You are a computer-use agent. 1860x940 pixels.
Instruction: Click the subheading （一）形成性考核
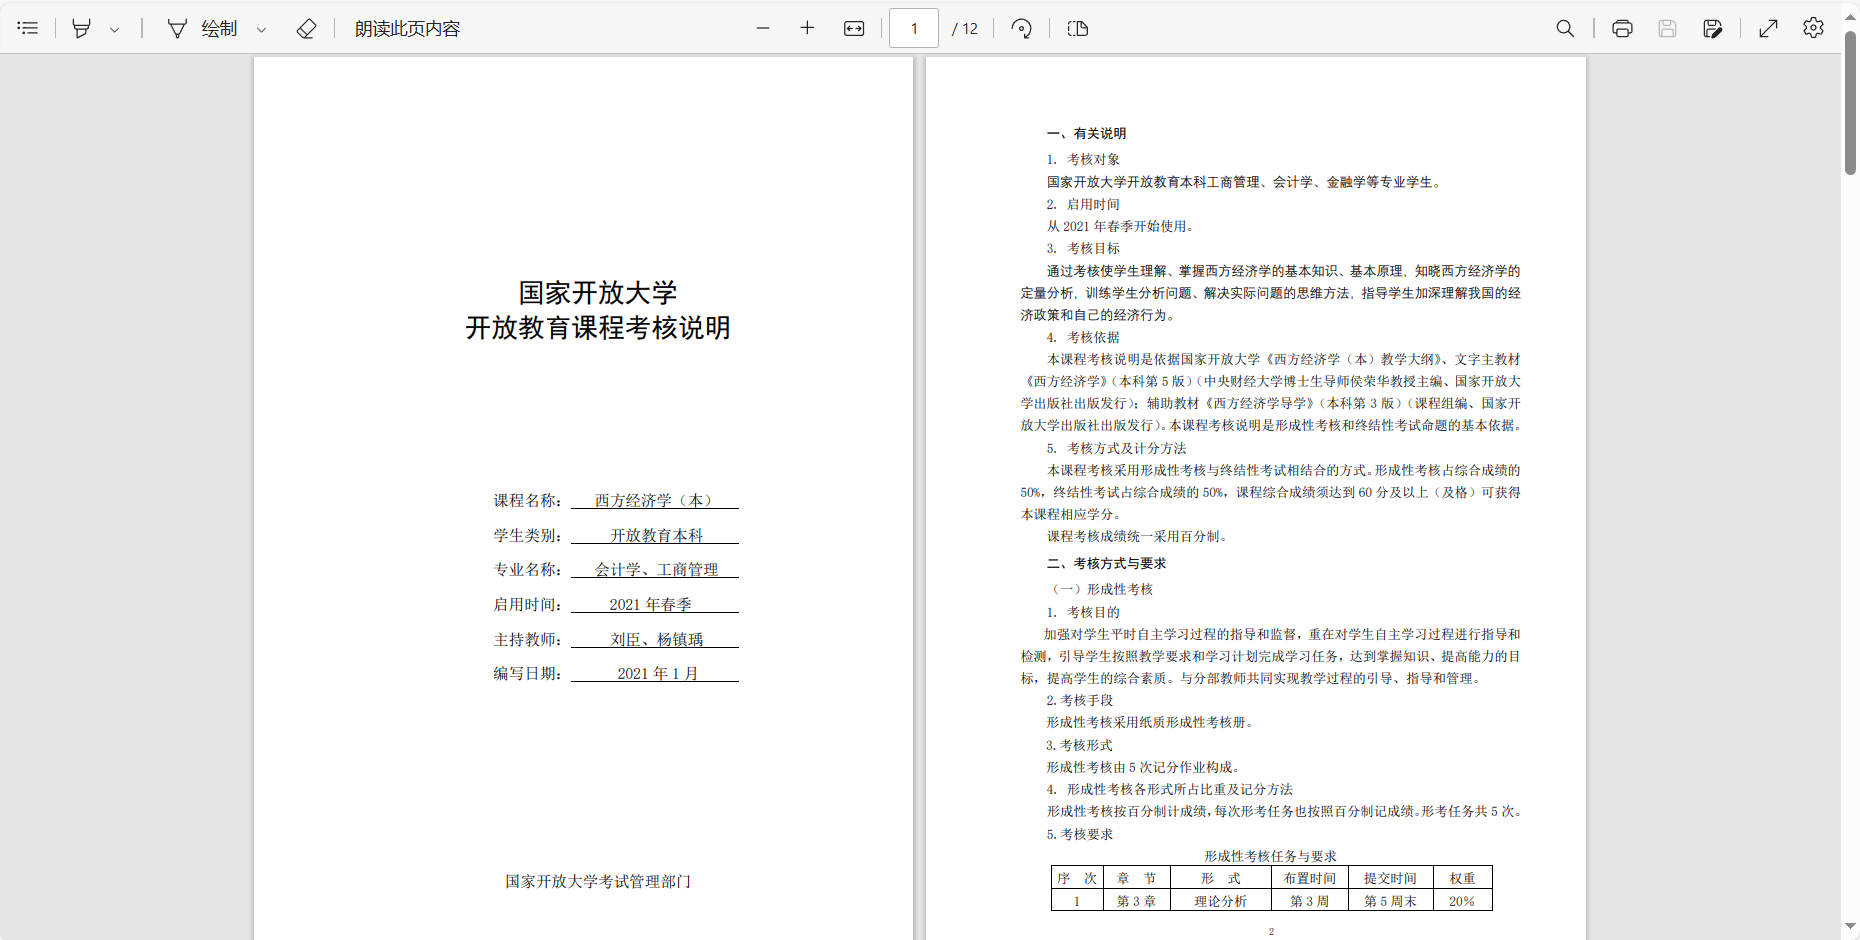tap(1100, 589)
